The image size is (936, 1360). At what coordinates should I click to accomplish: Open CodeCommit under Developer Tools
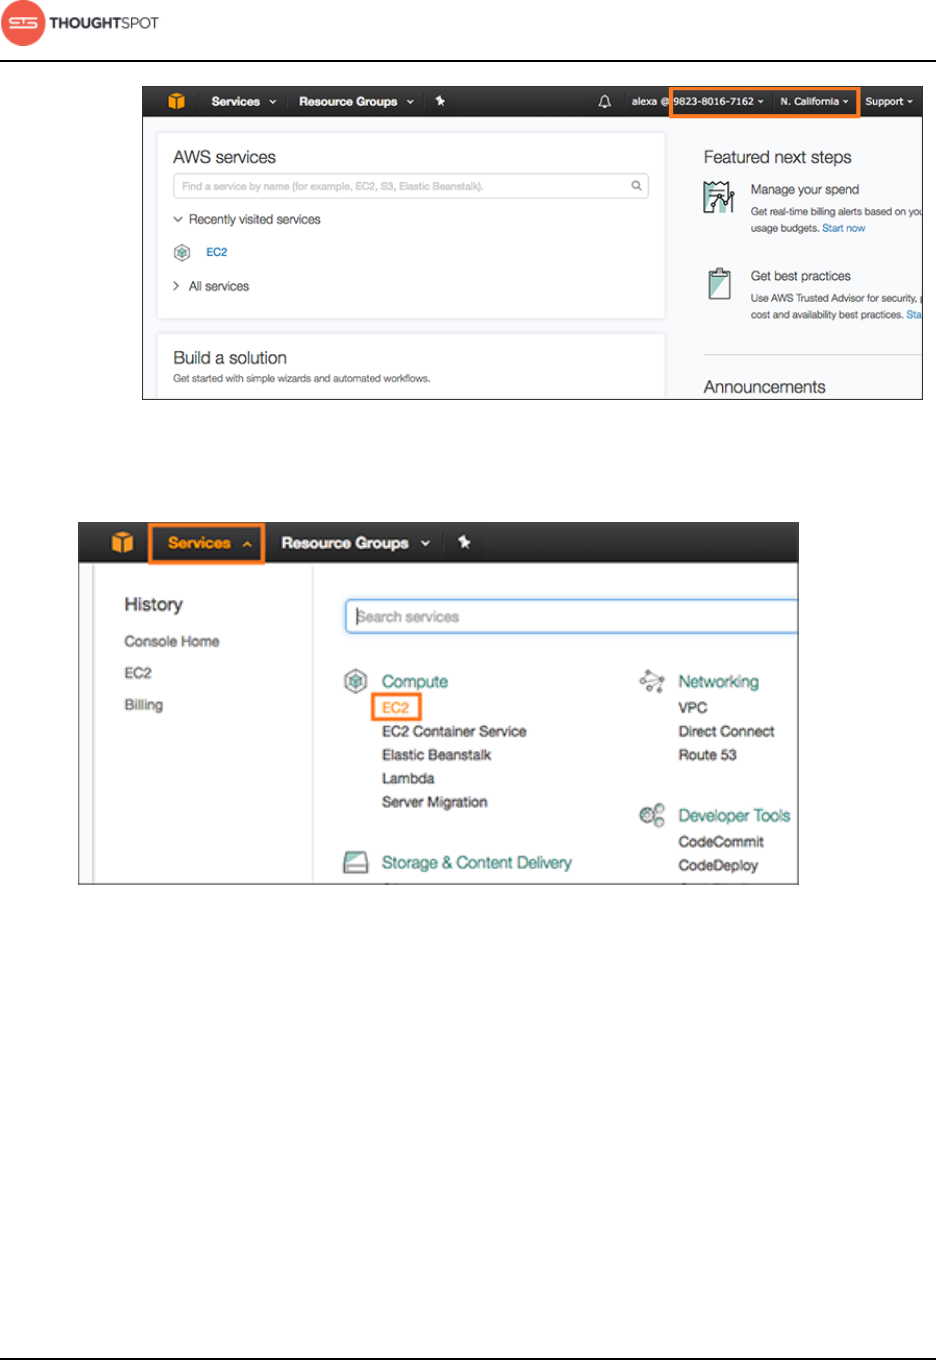tap(721, 842)
